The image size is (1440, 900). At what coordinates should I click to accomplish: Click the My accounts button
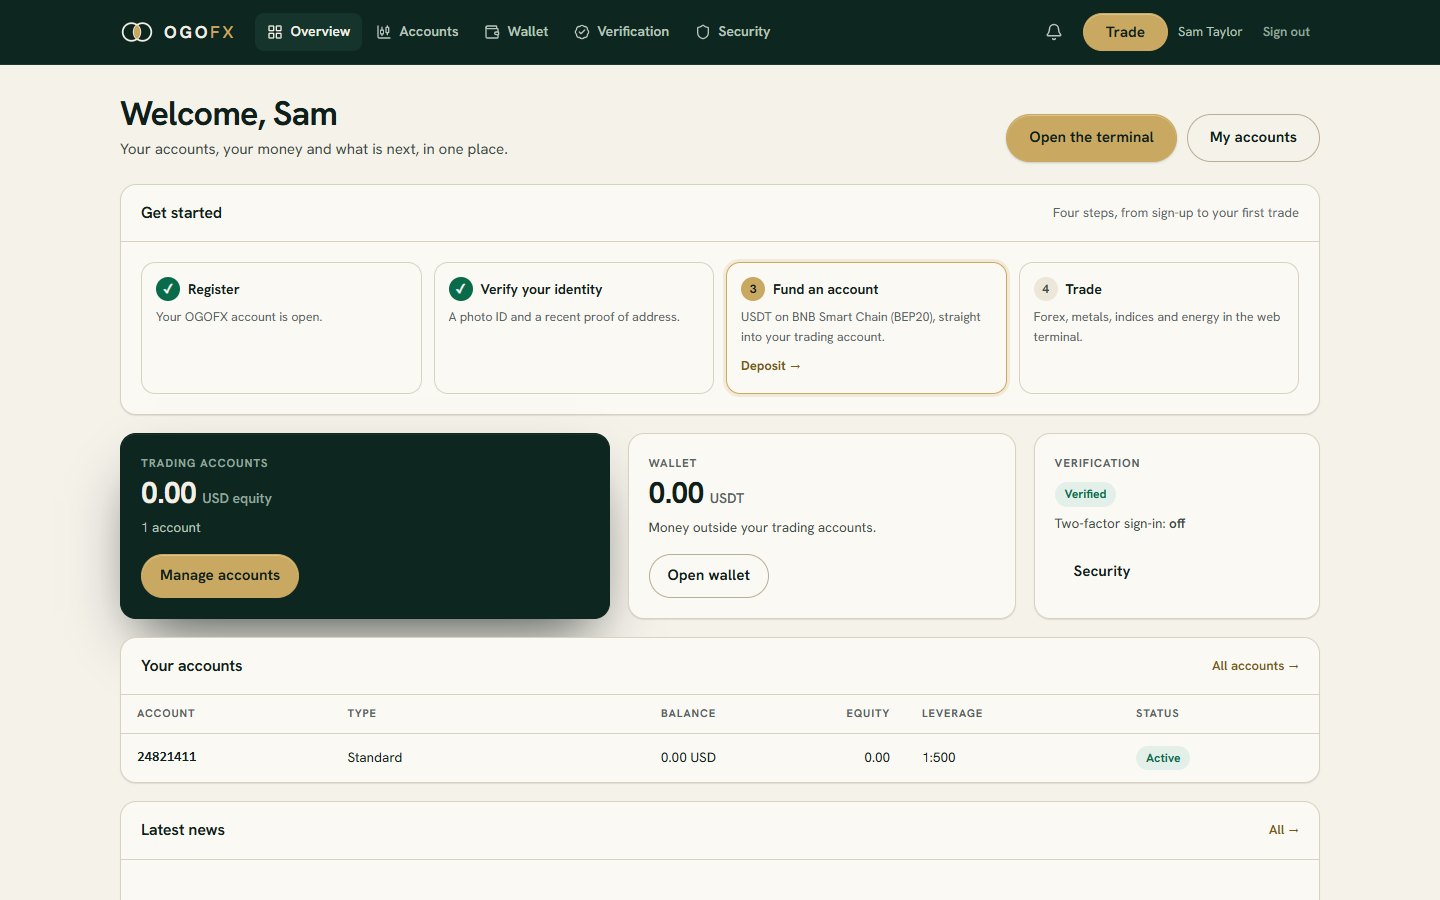tap(1253, 138)
